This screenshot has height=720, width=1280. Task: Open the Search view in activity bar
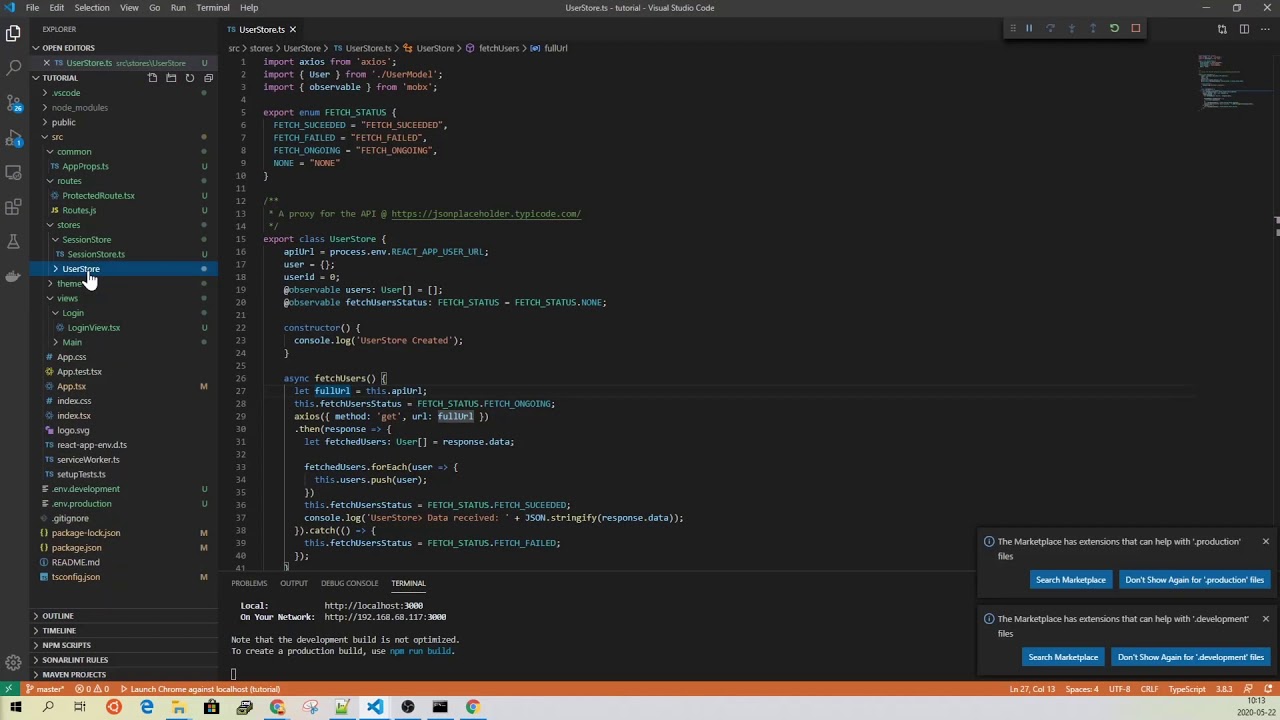point(13,67)
